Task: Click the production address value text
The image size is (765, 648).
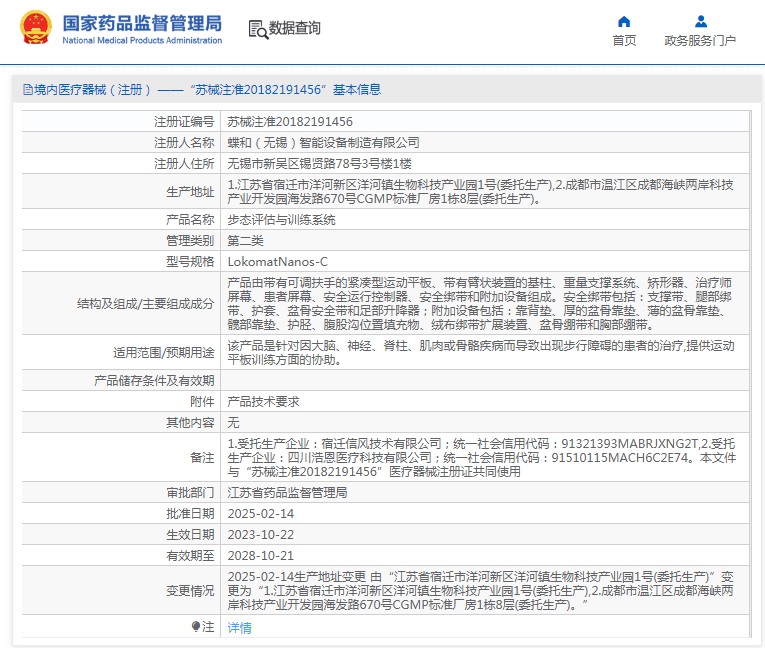Action: [481, 192]
